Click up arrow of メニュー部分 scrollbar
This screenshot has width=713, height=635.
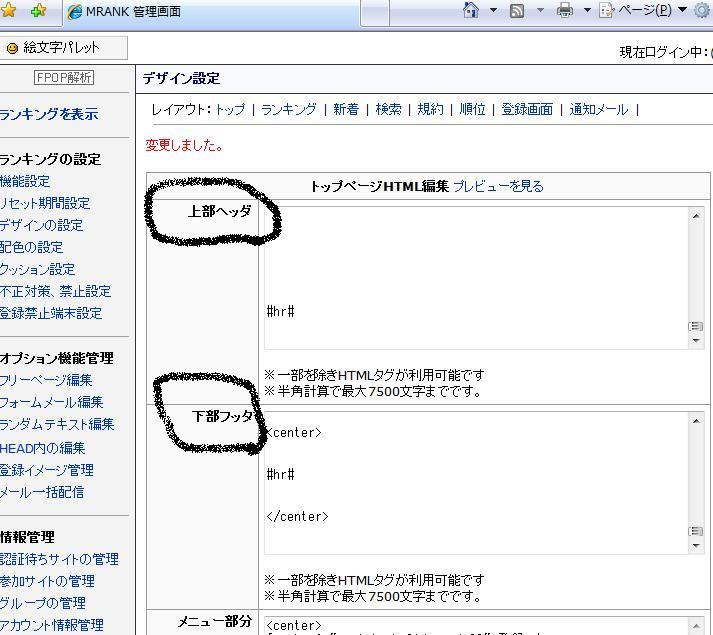696,626
